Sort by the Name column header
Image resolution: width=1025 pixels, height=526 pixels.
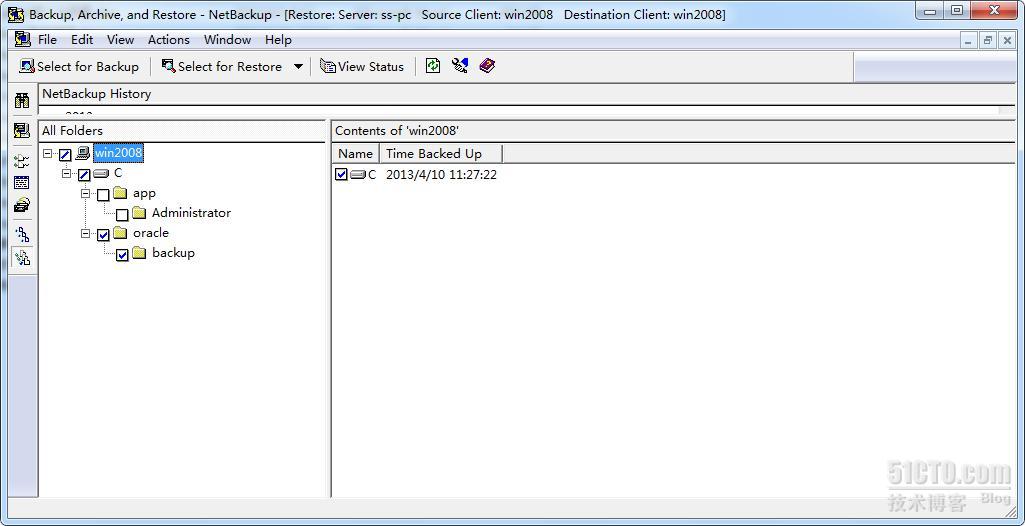tap(355, 154)
